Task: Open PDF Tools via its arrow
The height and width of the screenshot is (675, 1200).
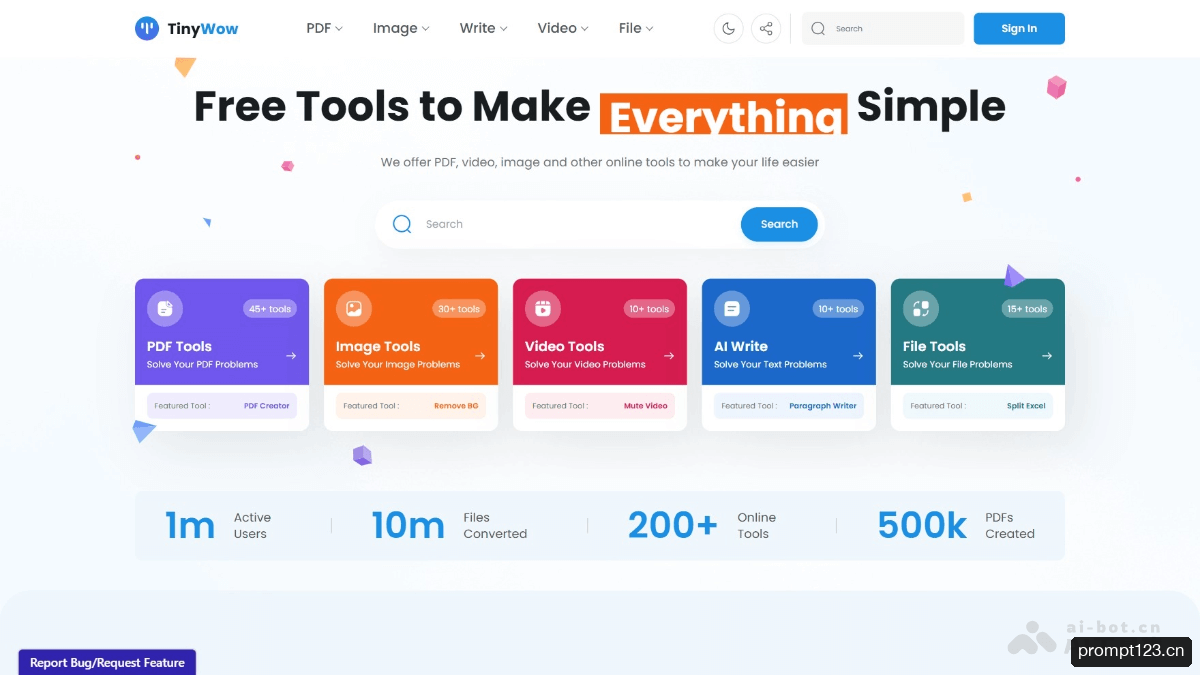Action: pos(291,355)
